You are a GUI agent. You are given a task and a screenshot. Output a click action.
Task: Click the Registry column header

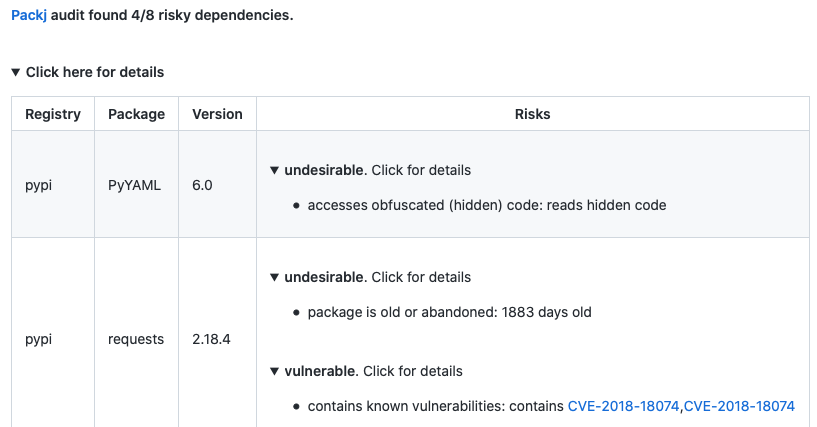pos(53,114)
